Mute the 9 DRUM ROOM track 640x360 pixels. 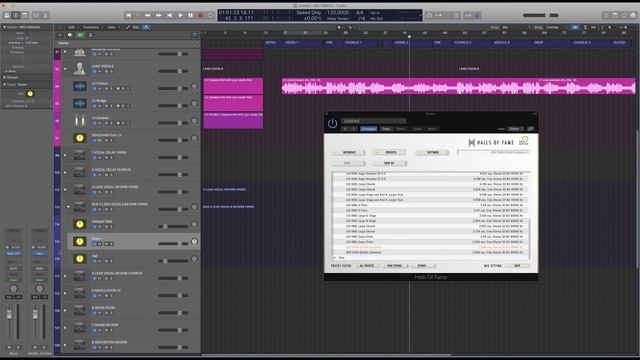tap(106, 313)
